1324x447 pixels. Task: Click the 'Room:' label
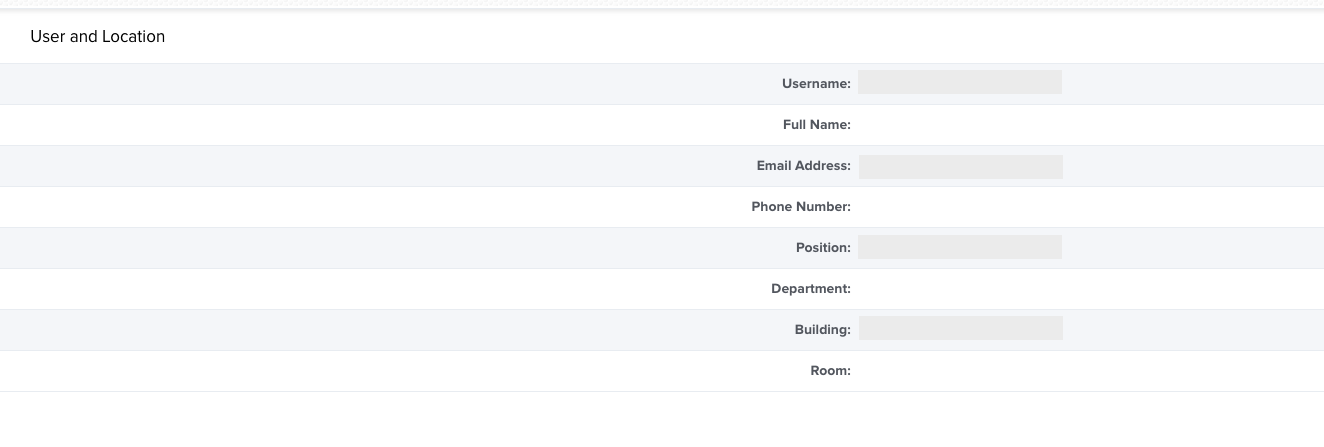point(830,371)
